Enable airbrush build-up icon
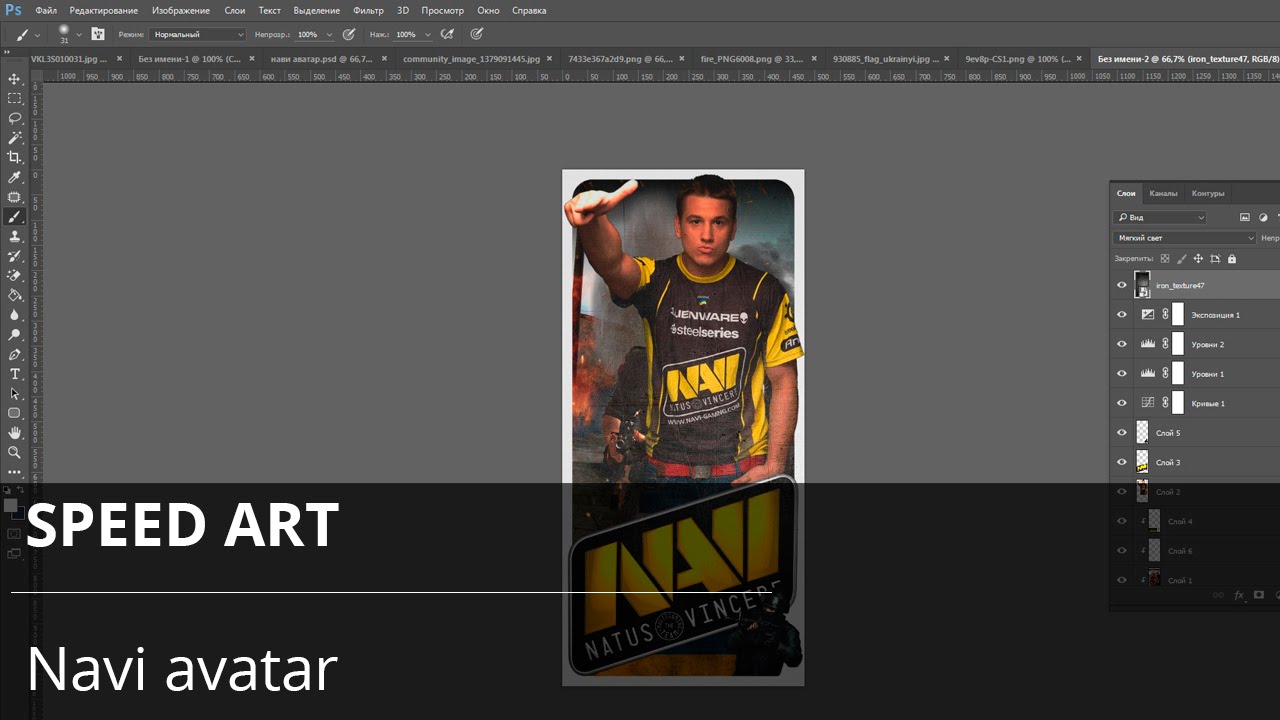The height and width of the screenshot is (720, 1280). coord(447,34)
